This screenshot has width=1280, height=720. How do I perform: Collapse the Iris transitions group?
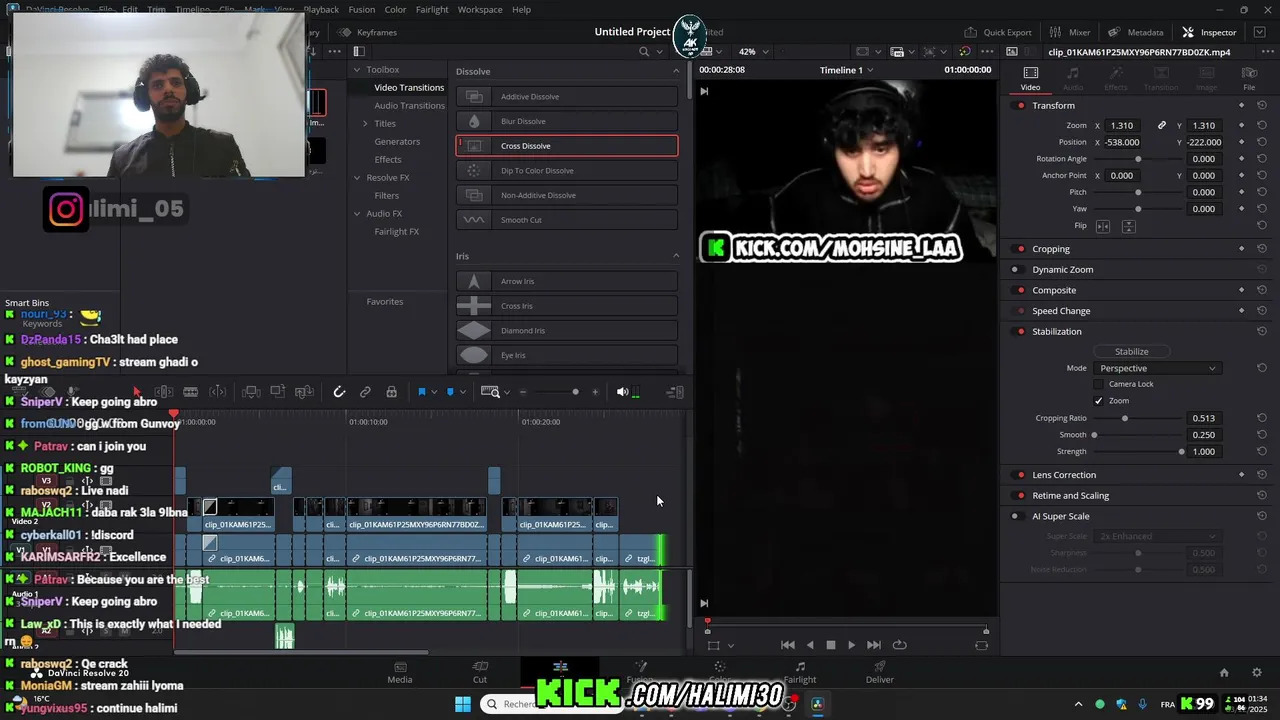(x=676, y=256)
